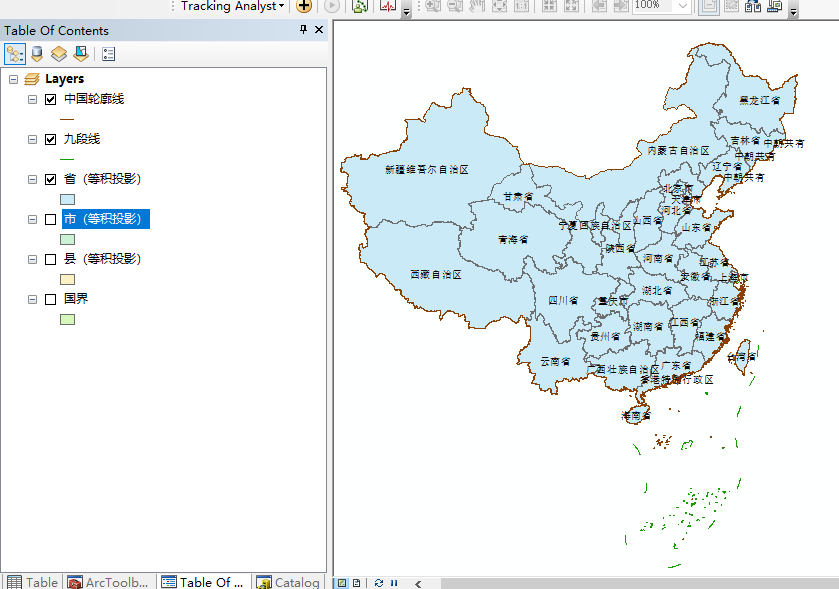Select the 中国轮廓线 layer name
This screenshot has width=839, height=589.
[94, 99]
